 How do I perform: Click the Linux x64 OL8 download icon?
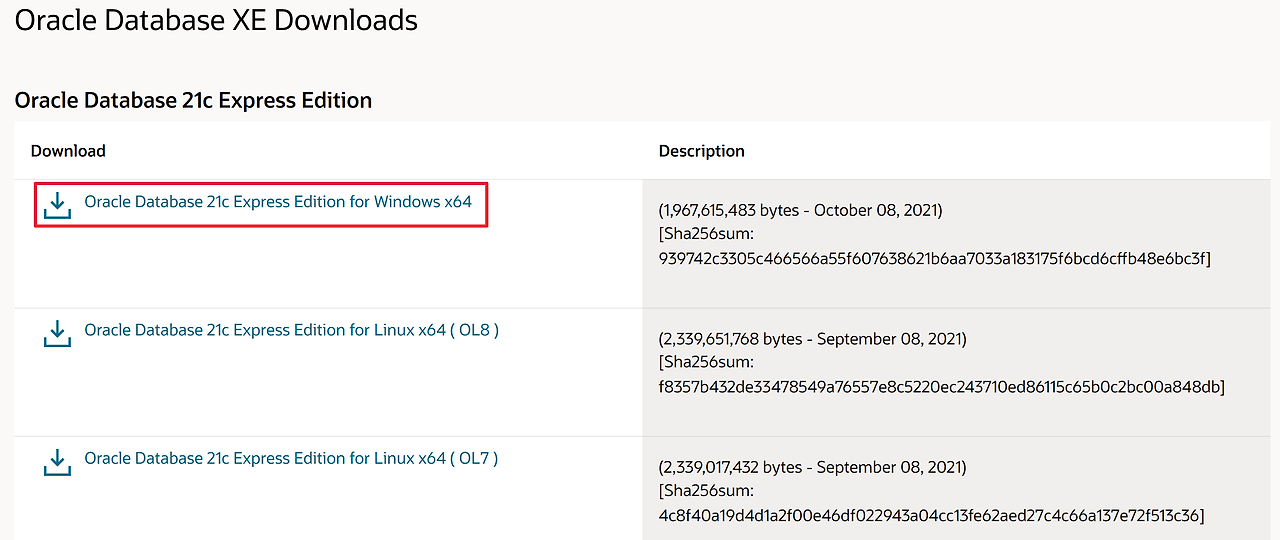(x=58, y=332)
